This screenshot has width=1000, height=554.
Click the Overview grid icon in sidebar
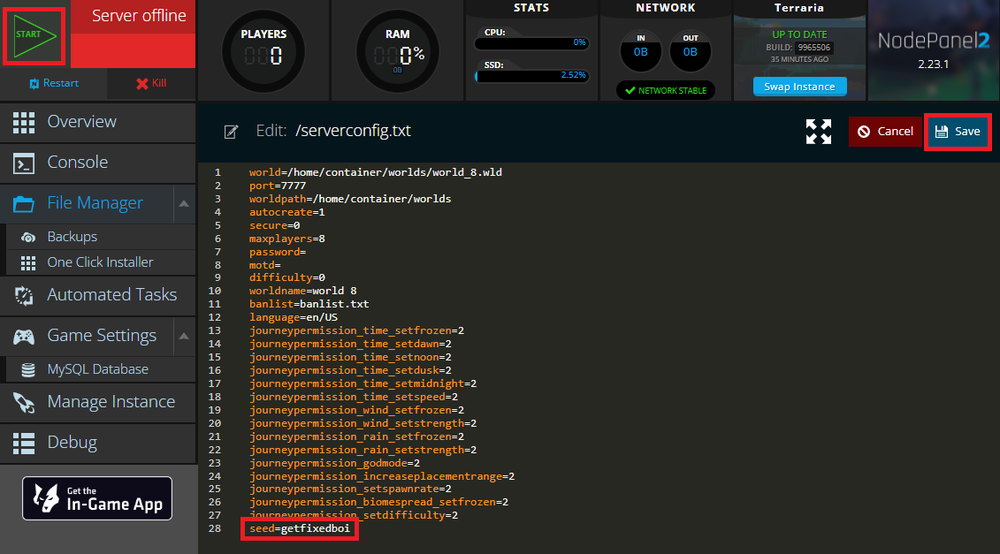[24, 122]
